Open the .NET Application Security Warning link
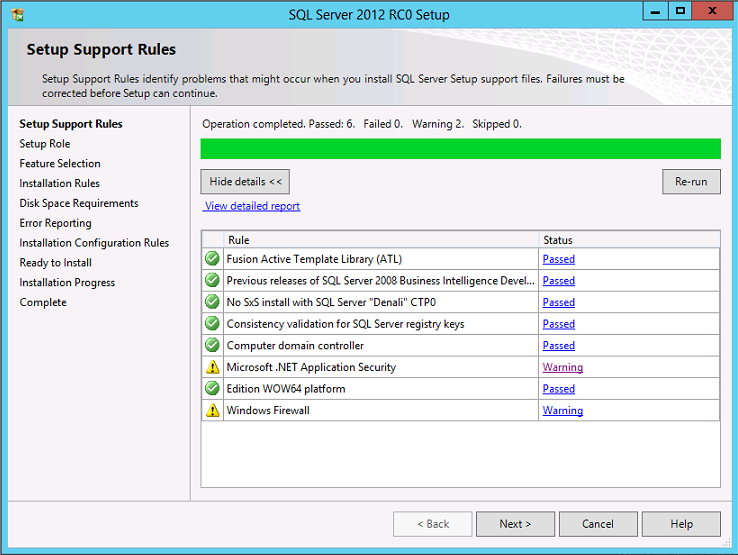 click(562, 367)
